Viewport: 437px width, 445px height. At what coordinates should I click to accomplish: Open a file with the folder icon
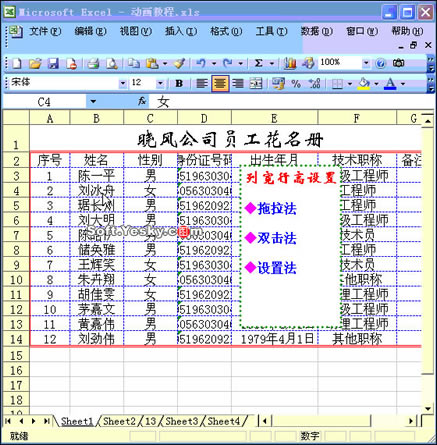click(35, 63)
